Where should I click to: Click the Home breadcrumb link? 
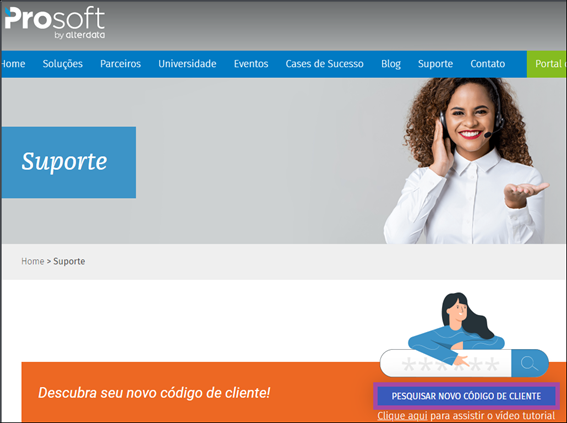coord(33,261)
